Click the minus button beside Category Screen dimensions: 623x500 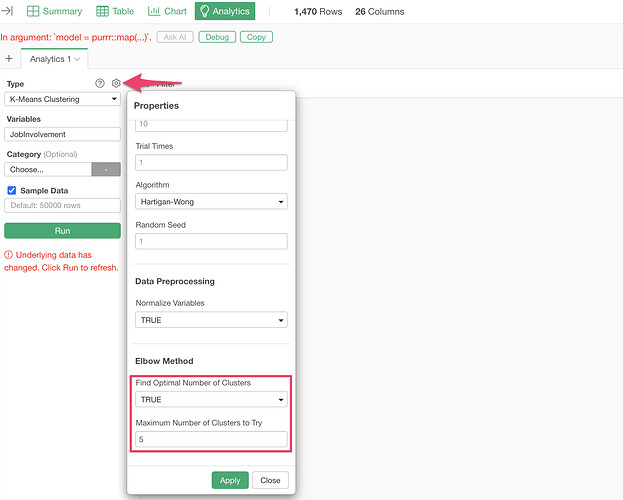105,169
